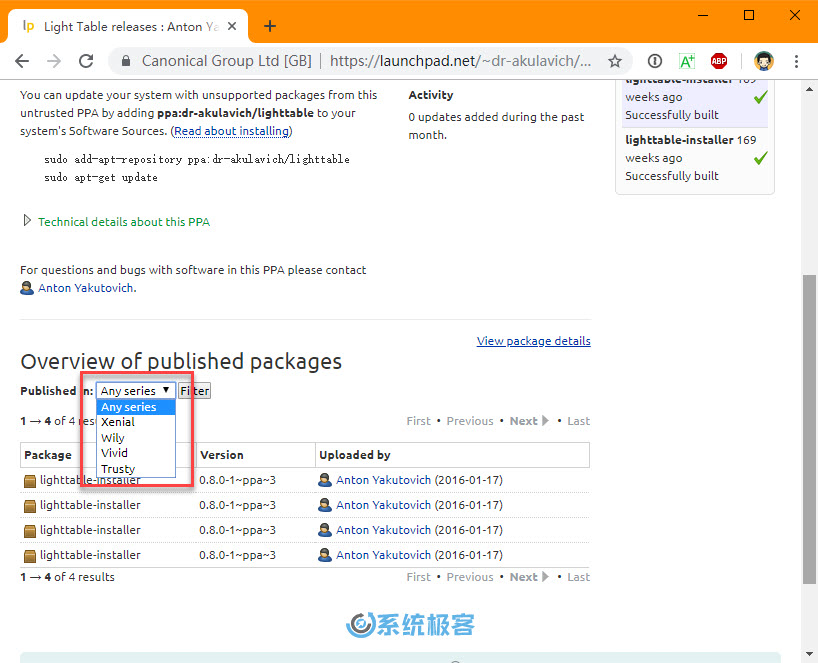The image size is (818, 663).
Task: Open second row Anton Yakutovich uploader link
Action: (x=383, y=505)
